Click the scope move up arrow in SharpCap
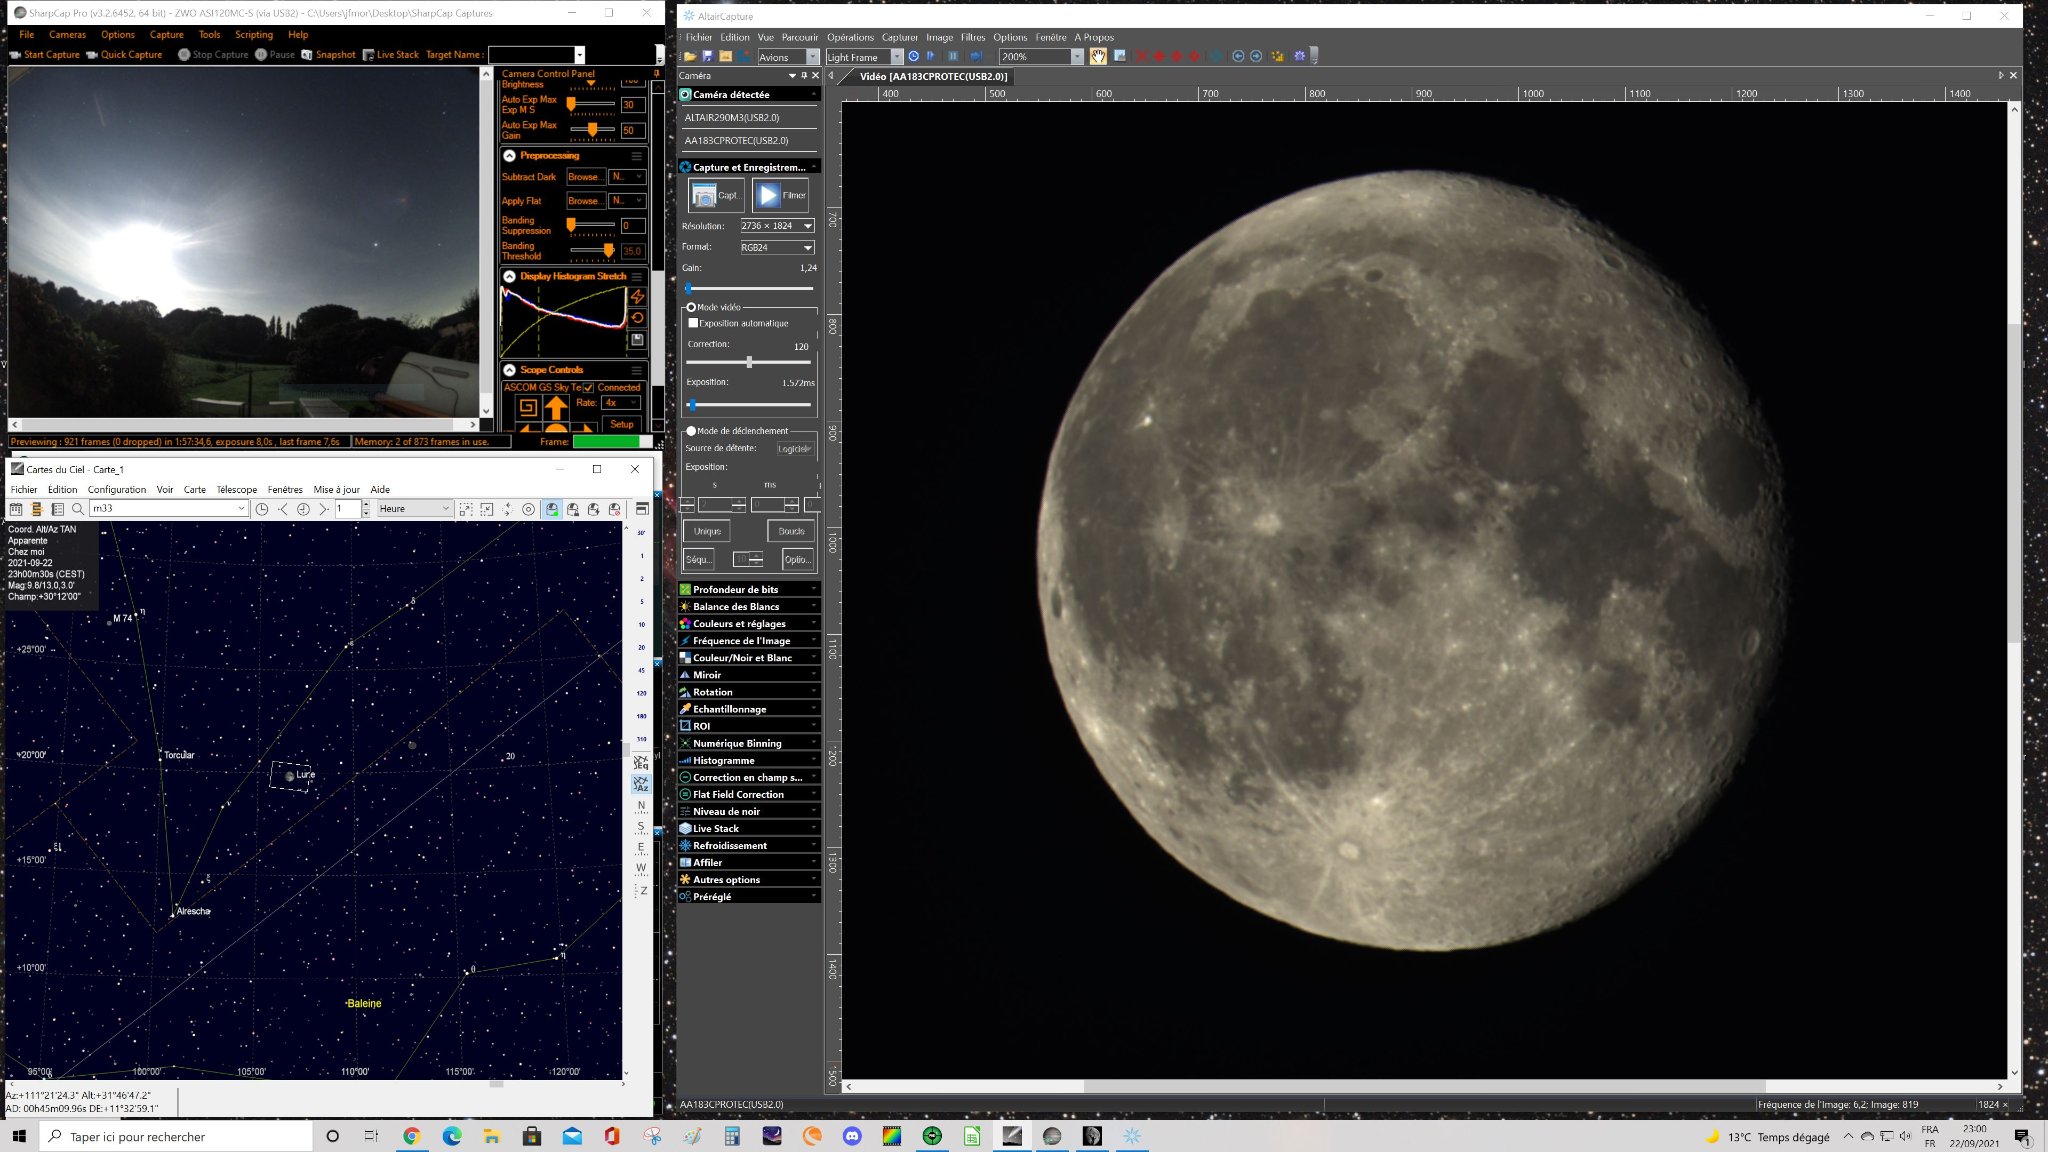This screenshot has width=2048, height=1152. click(x=556, y=406)
